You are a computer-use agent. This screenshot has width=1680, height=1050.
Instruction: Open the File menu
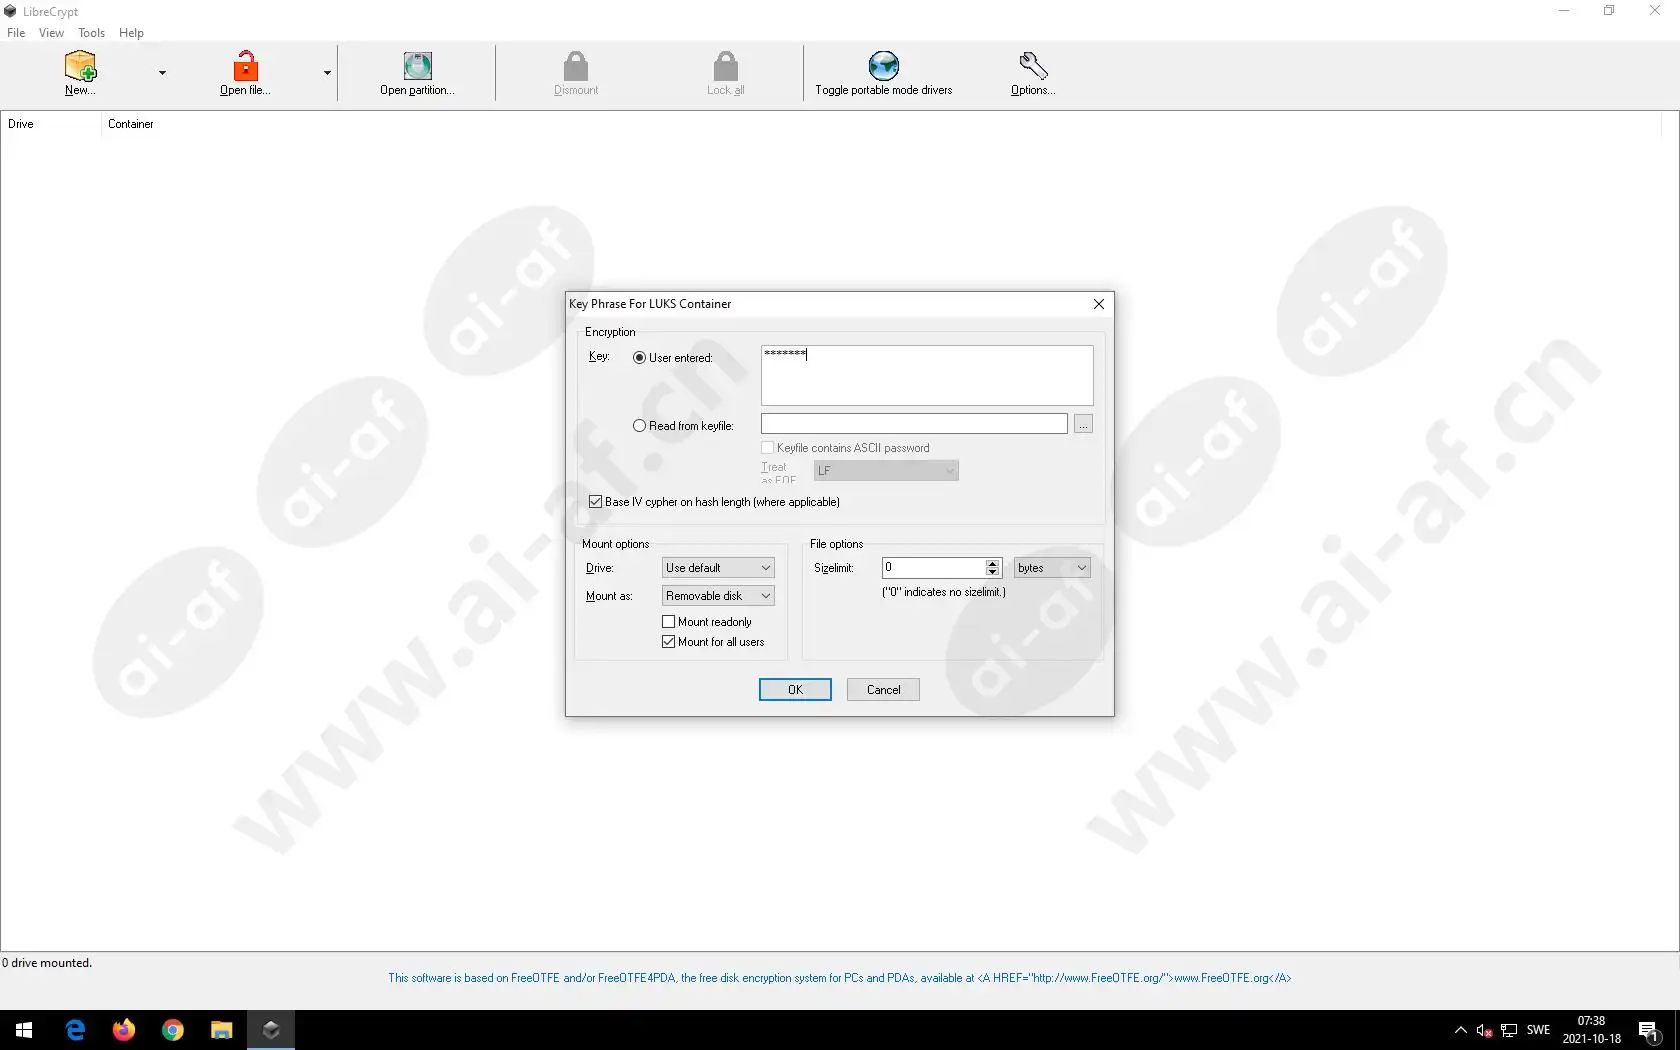point(16,33)
